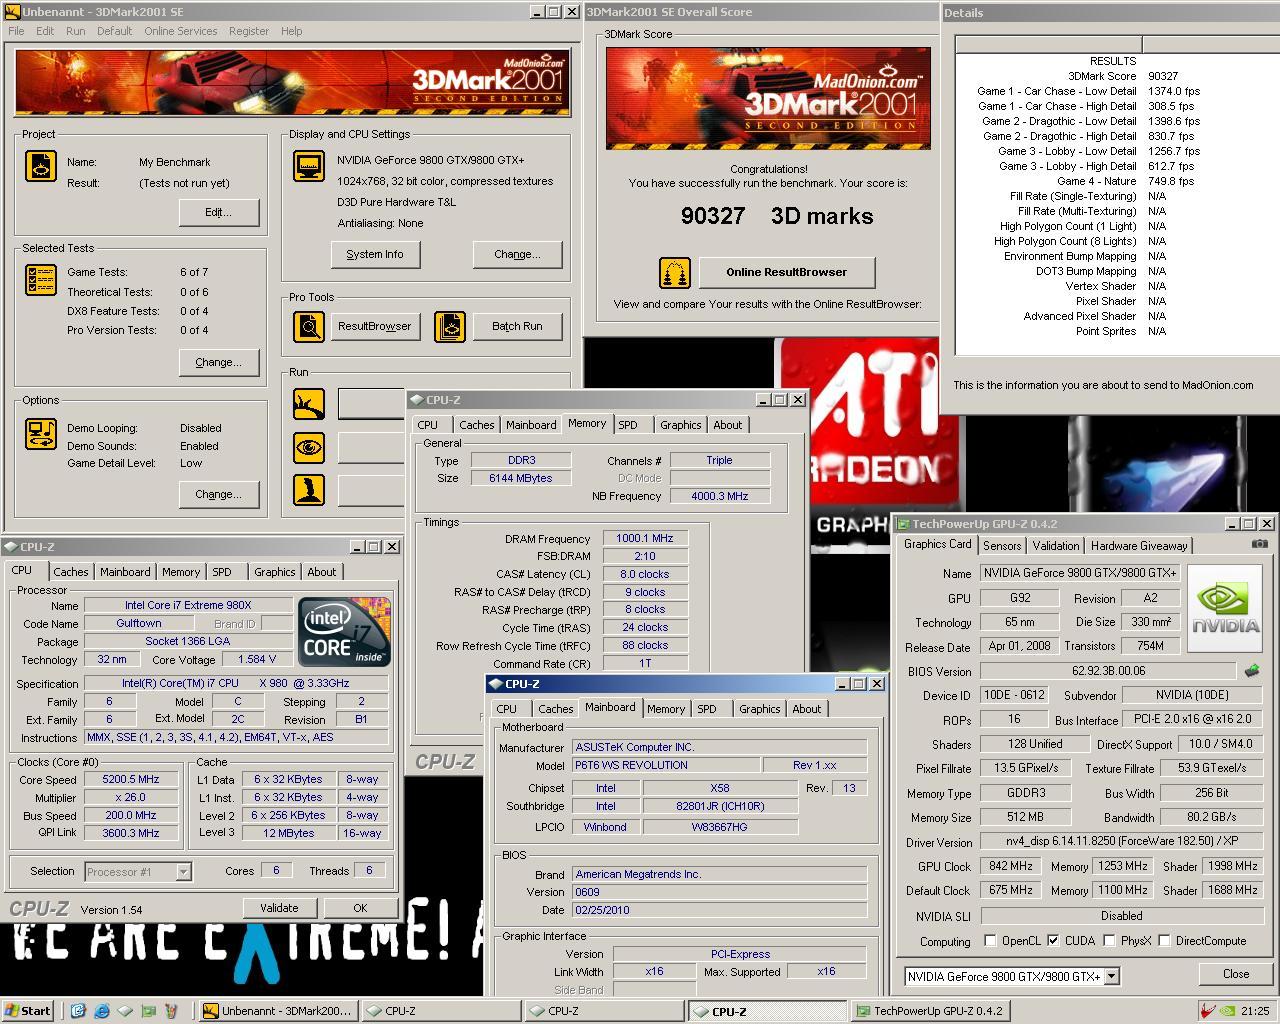1280x1024 pixels.
Task: Click the red tray icon beside the clock
Action: tap(1208, 1011)
